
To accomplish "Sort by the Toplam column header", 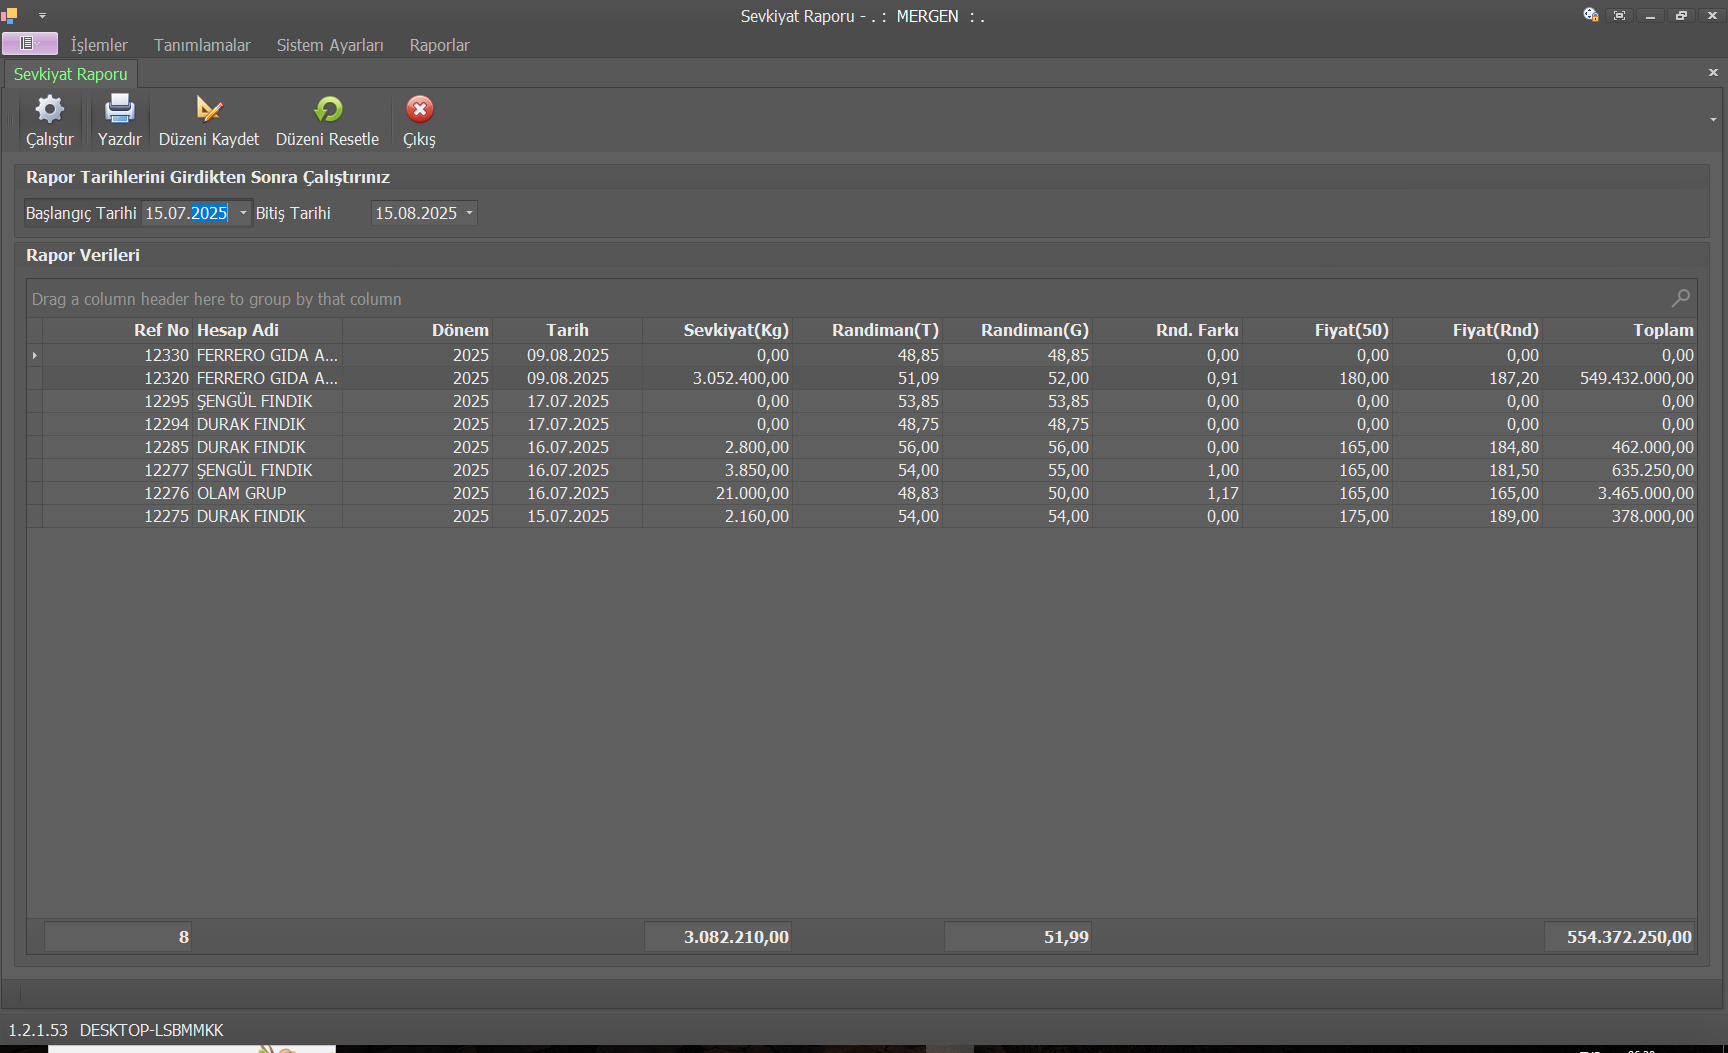I will 1662,330.
